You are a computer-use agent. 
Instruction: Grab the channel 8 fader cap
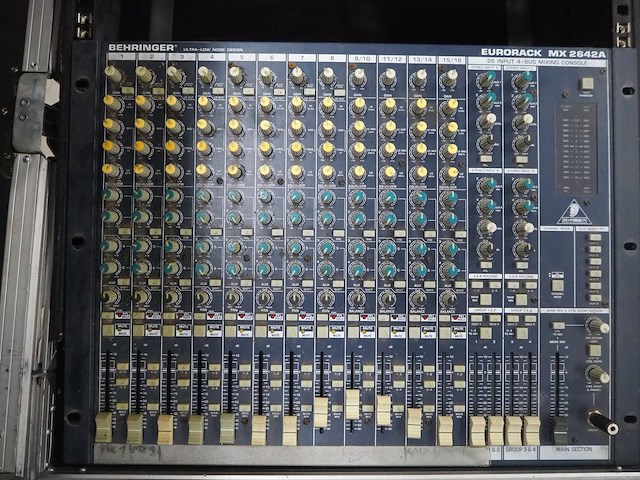[x=321, y=412]
